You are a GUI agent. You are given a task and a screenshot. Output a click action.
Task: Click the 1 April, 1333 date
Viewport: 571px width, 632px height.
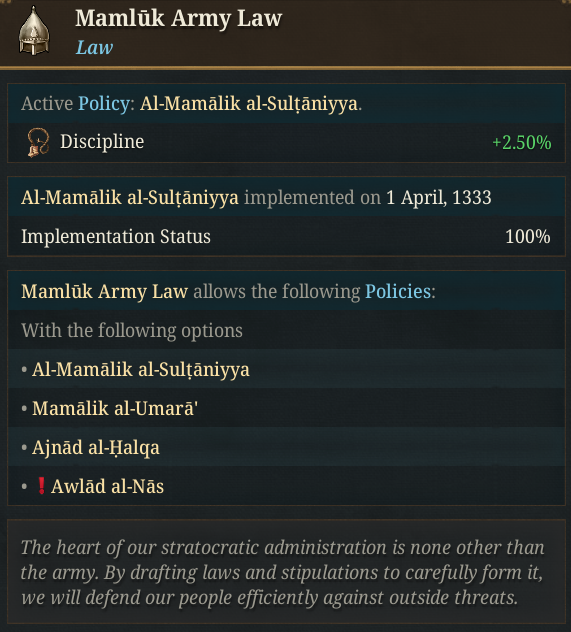point(438,198)
